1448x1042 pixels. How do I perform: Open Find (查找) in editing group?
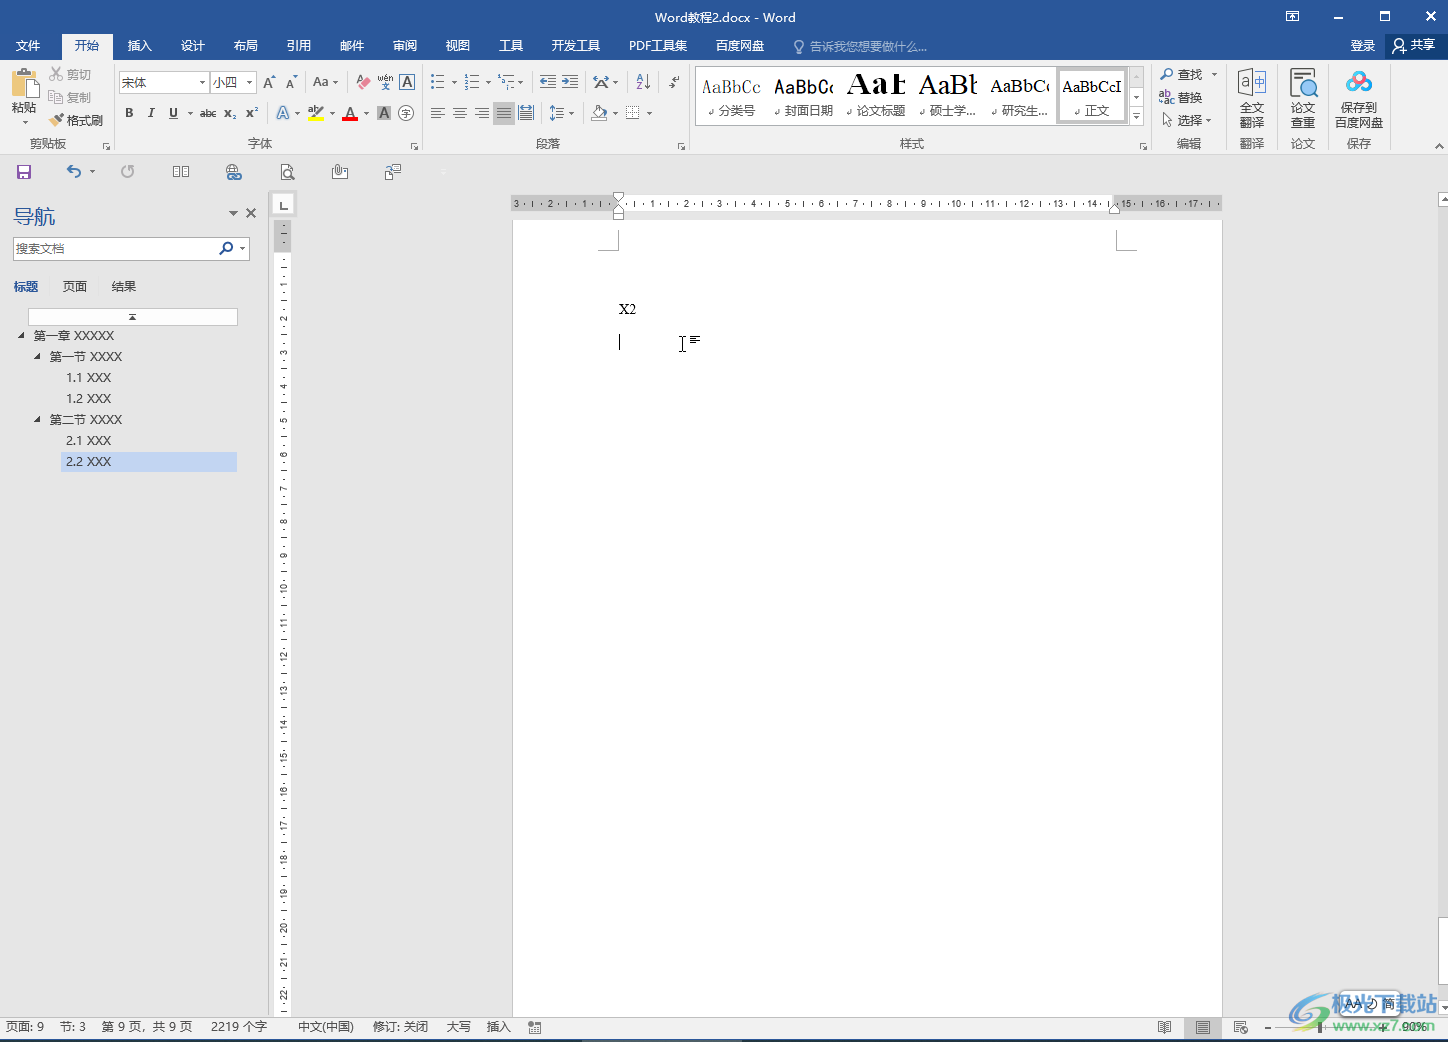(x=1182, y=74)
